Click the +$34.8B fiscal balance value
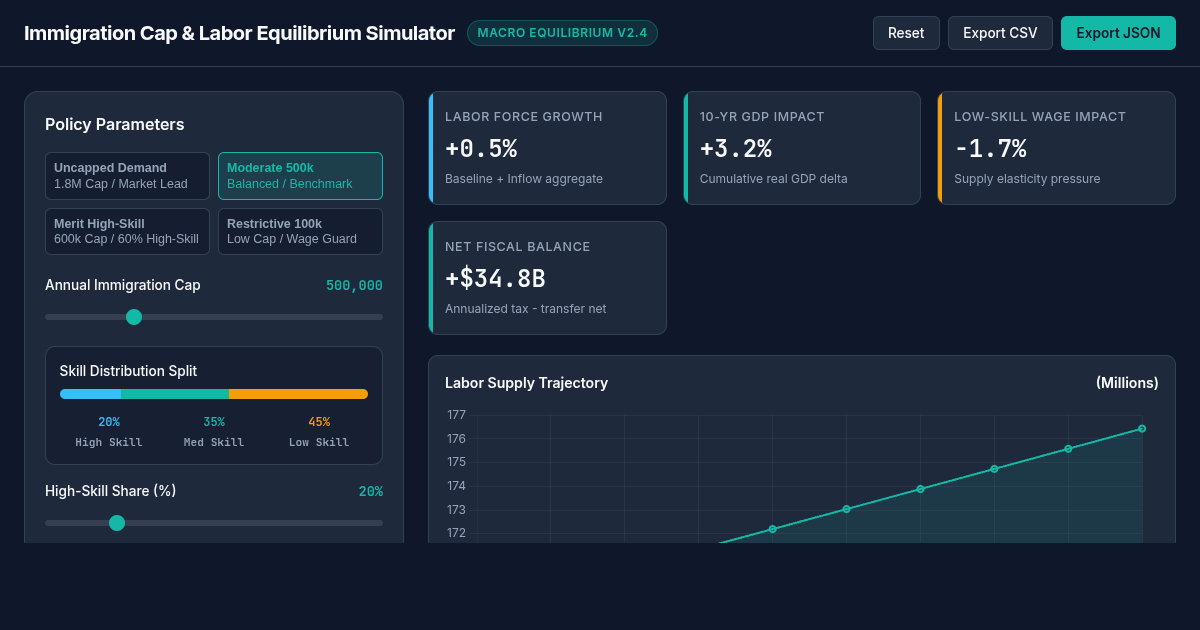This screenshot has height=630, width=1200. (x=495, y=279)
